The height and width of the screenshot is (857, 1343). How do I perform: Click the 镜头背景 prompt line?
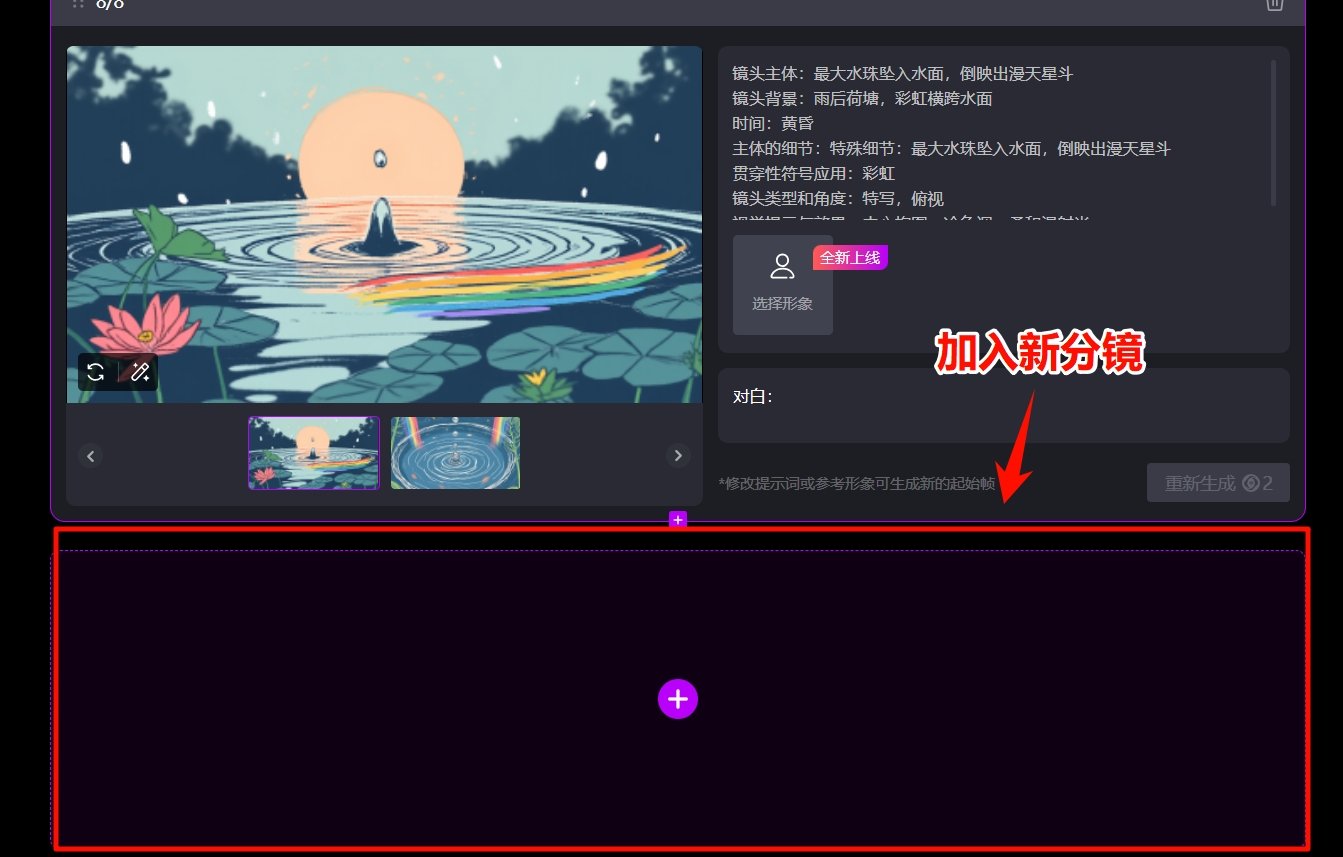point(862,99)
